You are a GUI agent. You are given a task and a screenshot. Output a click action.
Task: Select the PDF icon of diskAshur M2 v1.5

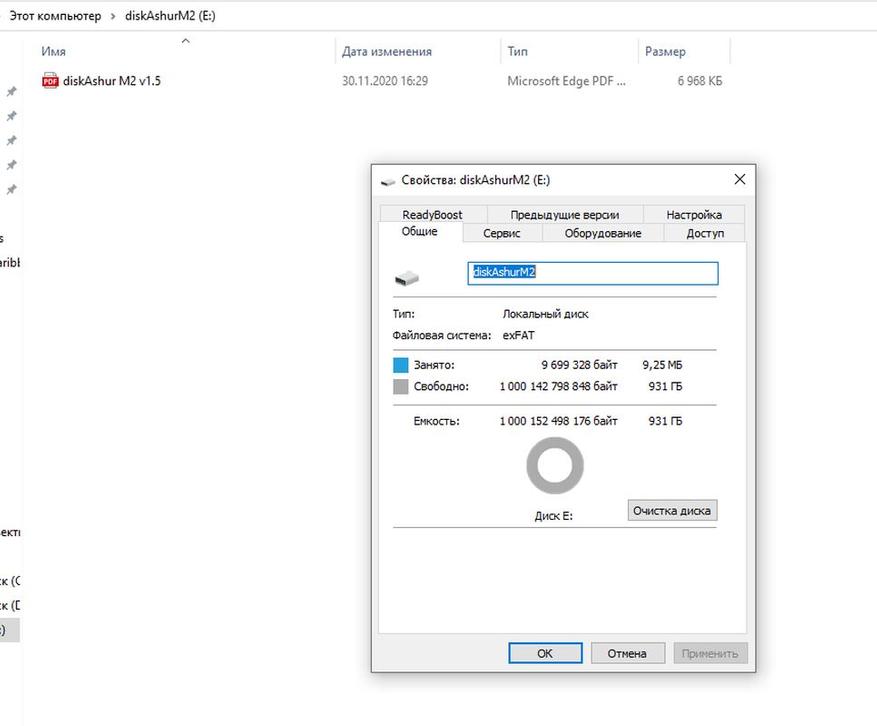(50, 81)
